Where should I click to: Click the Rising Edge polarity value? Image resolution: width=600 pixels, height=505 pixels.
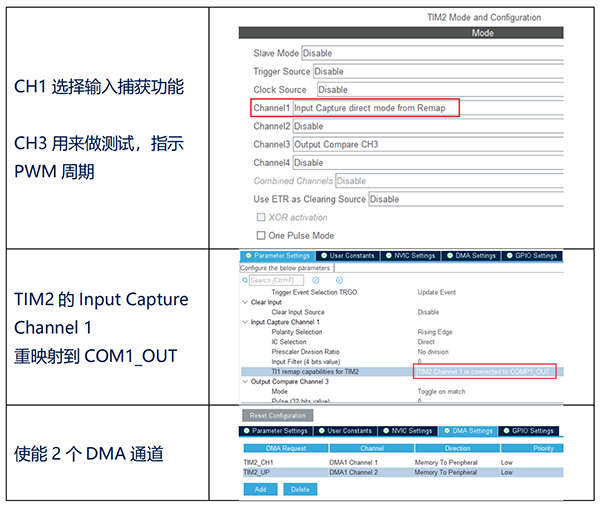[x=435, y=332]
